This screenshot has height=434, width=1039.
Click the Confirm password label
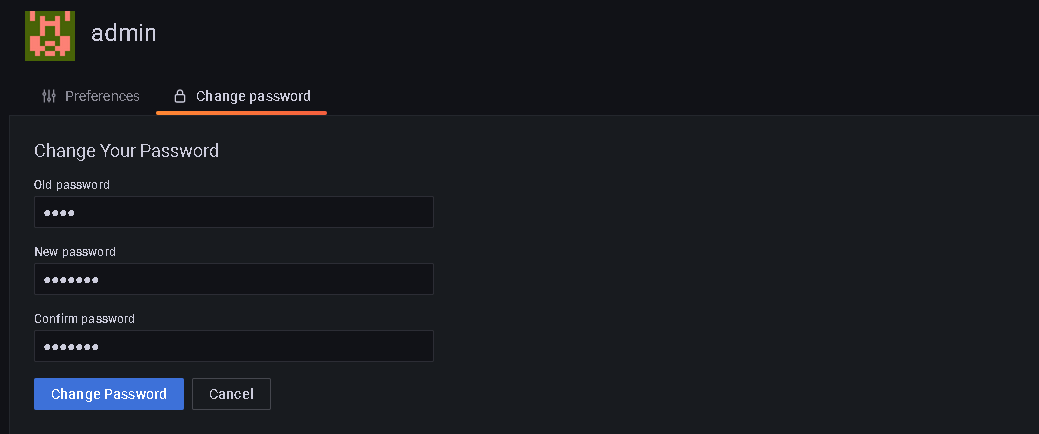click(x=84, y=319)
